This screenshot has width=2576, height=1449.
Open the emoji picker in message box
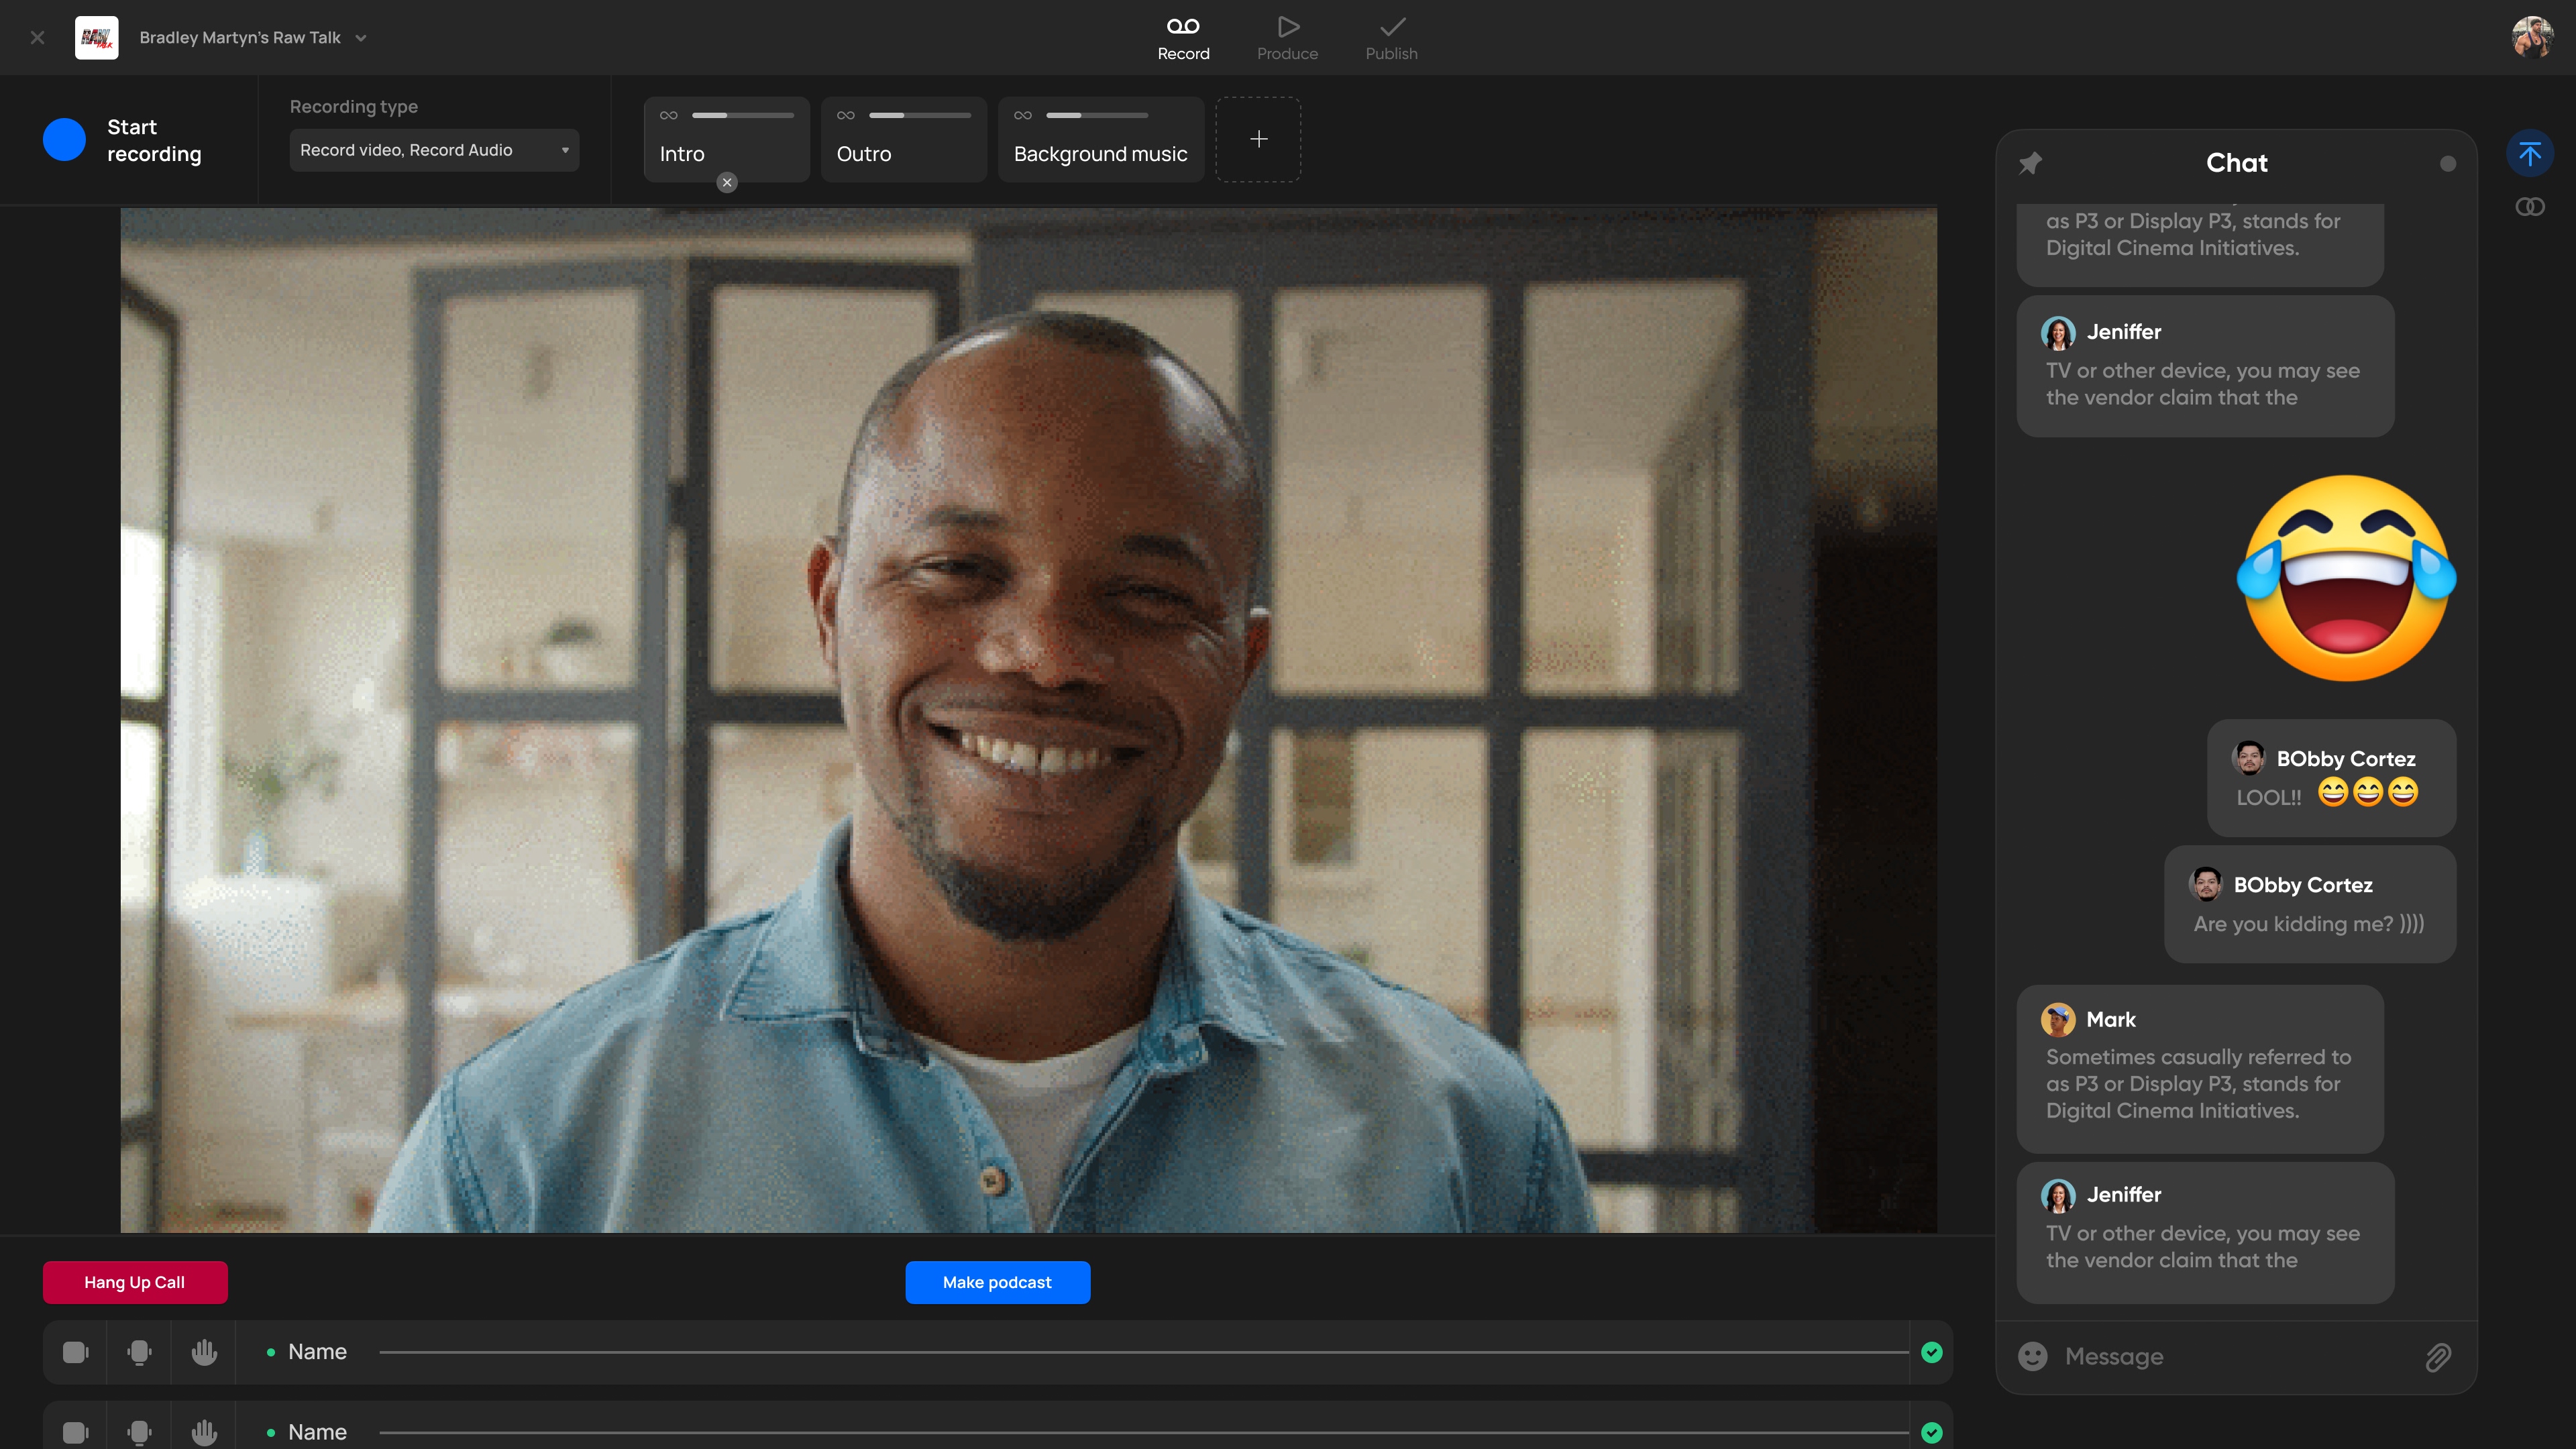point(2032,1356)
